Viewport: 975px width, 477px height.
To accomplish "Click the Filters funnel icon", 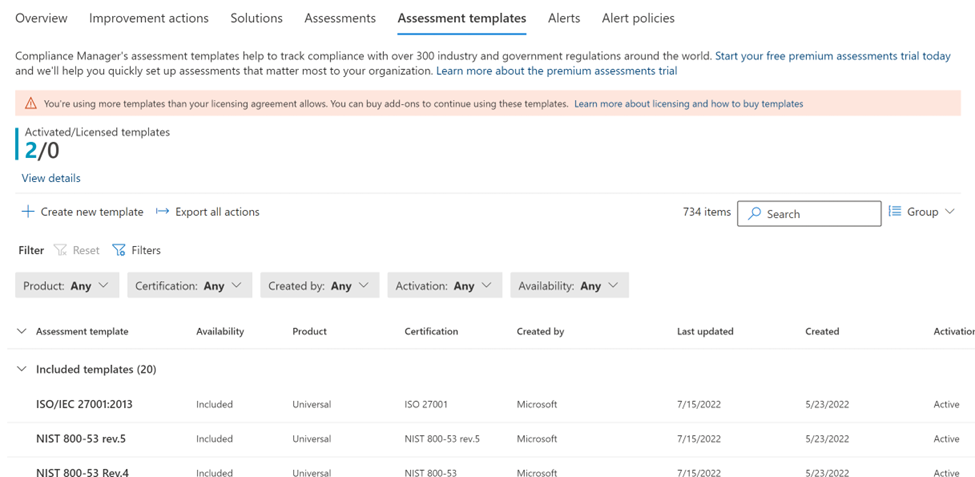I will click(119, 250).
